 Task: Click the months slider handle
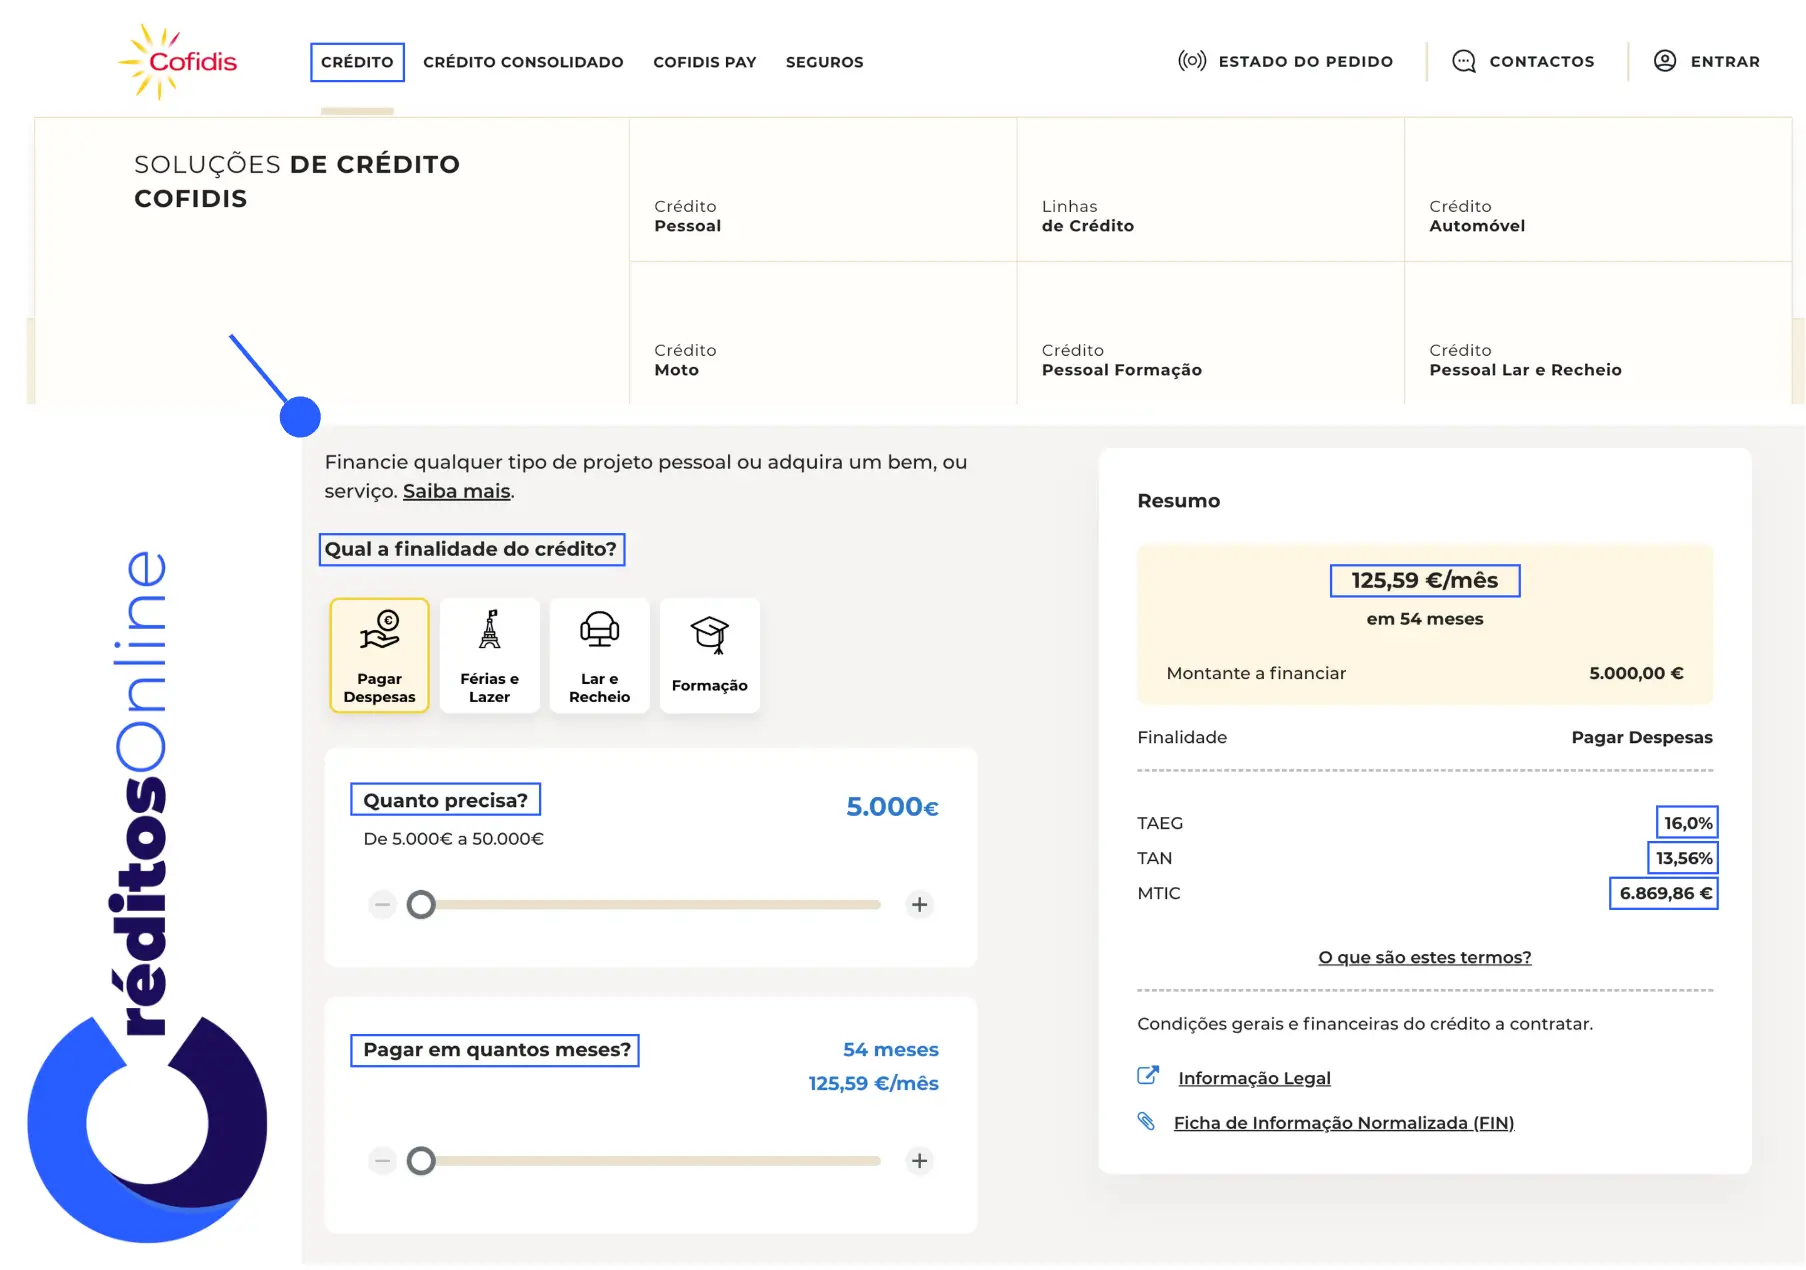[421, 1161]
